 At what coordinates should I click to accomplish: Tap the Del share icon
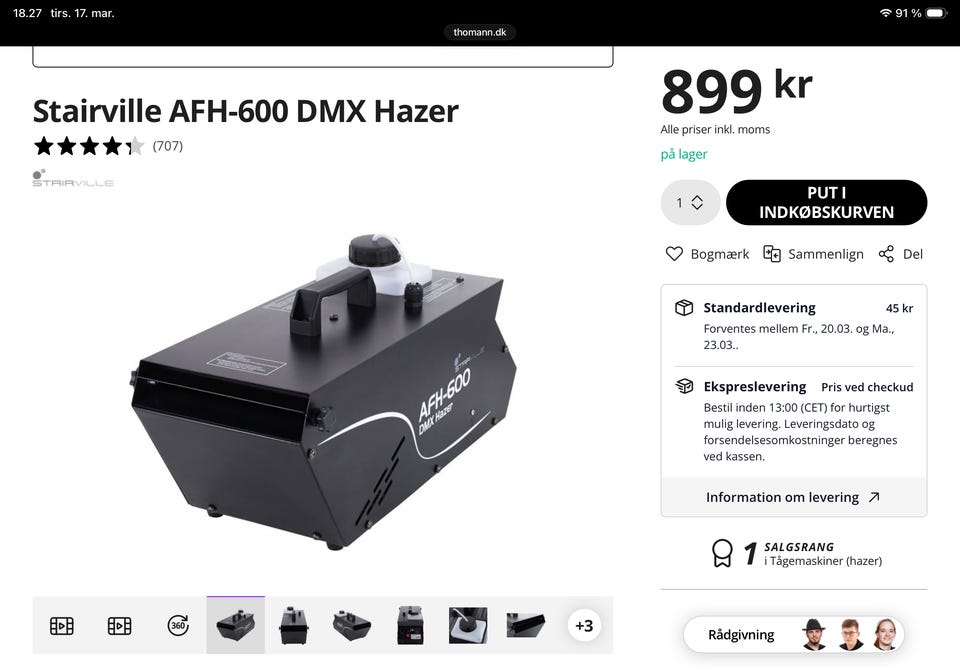[886, 254]
